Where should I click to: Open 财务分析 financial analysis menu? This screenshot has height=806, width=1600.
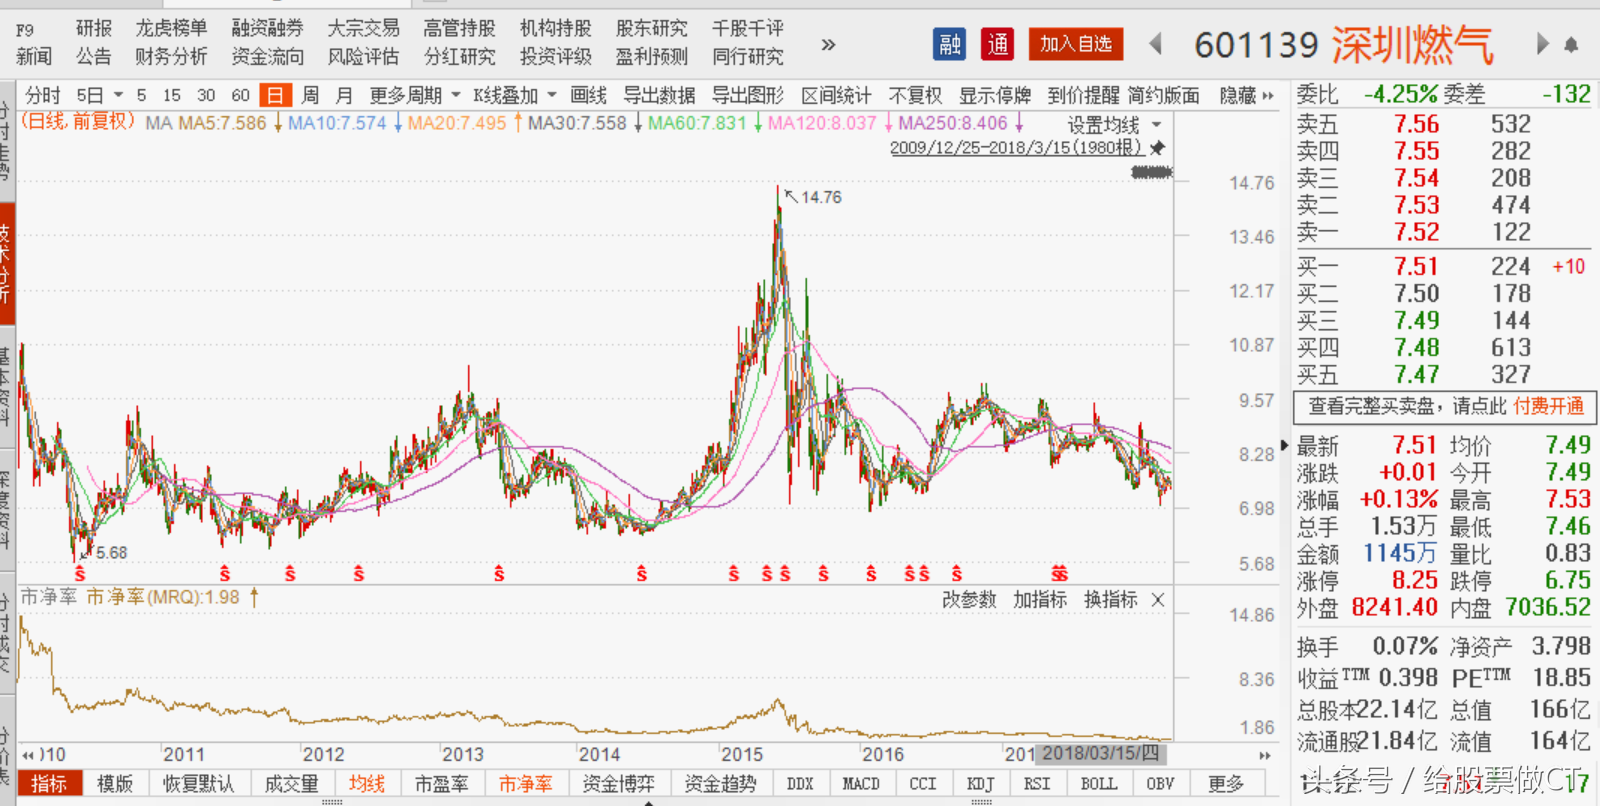click(171, 56)
